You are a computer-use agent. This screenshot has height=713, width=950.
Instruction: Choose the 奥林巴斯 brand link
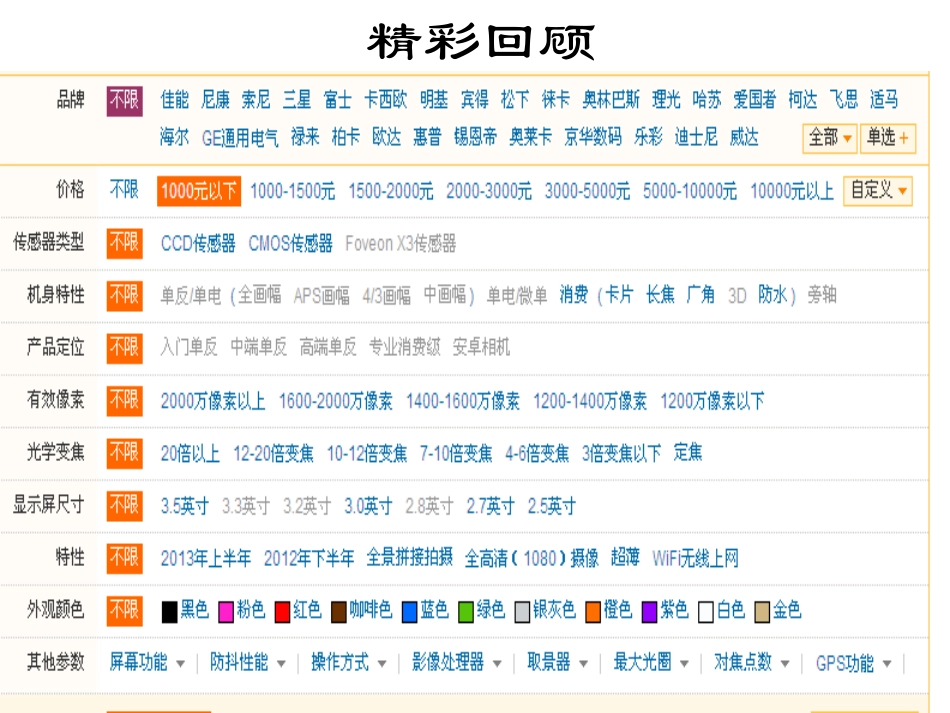(611, 99)
